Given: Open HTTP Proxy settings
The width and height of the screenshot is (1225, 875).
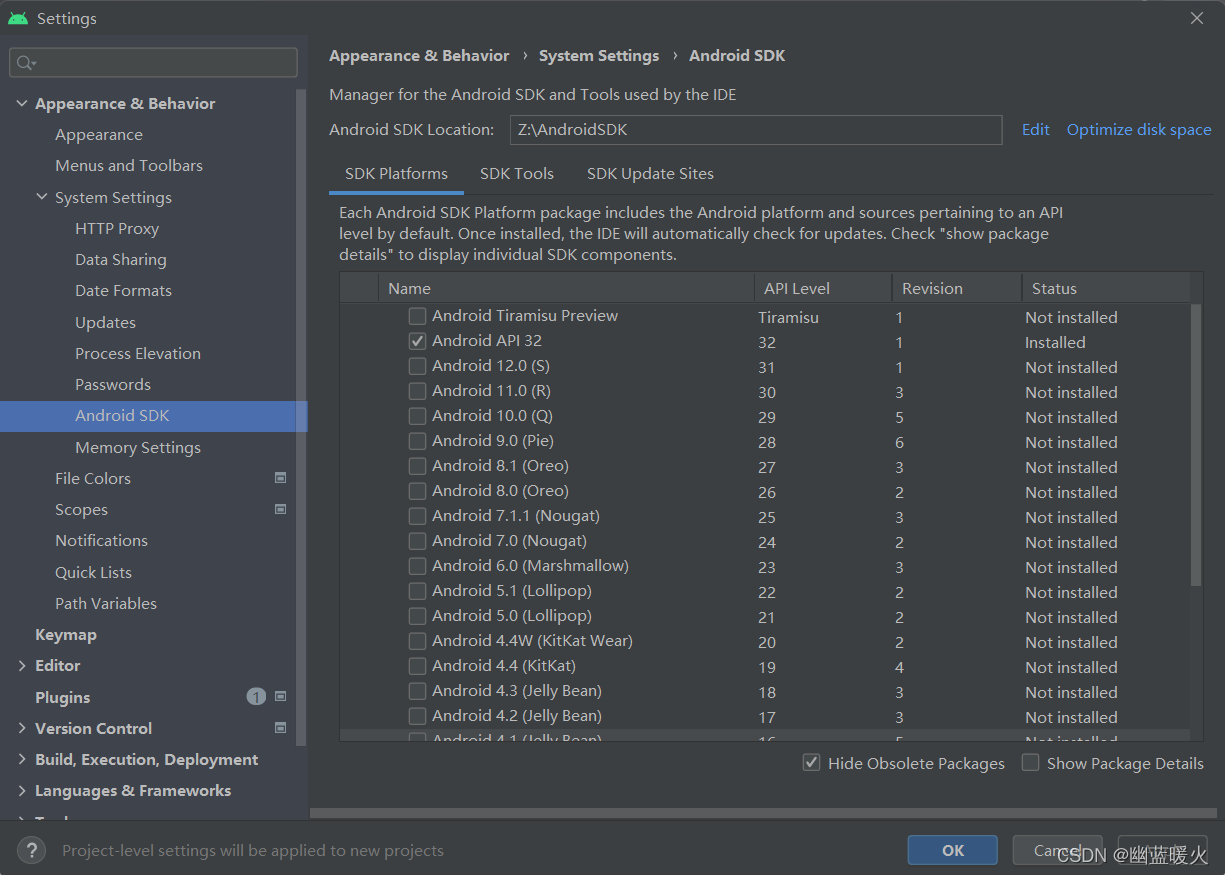Looking at the screenshot, I should click(117, 228).
